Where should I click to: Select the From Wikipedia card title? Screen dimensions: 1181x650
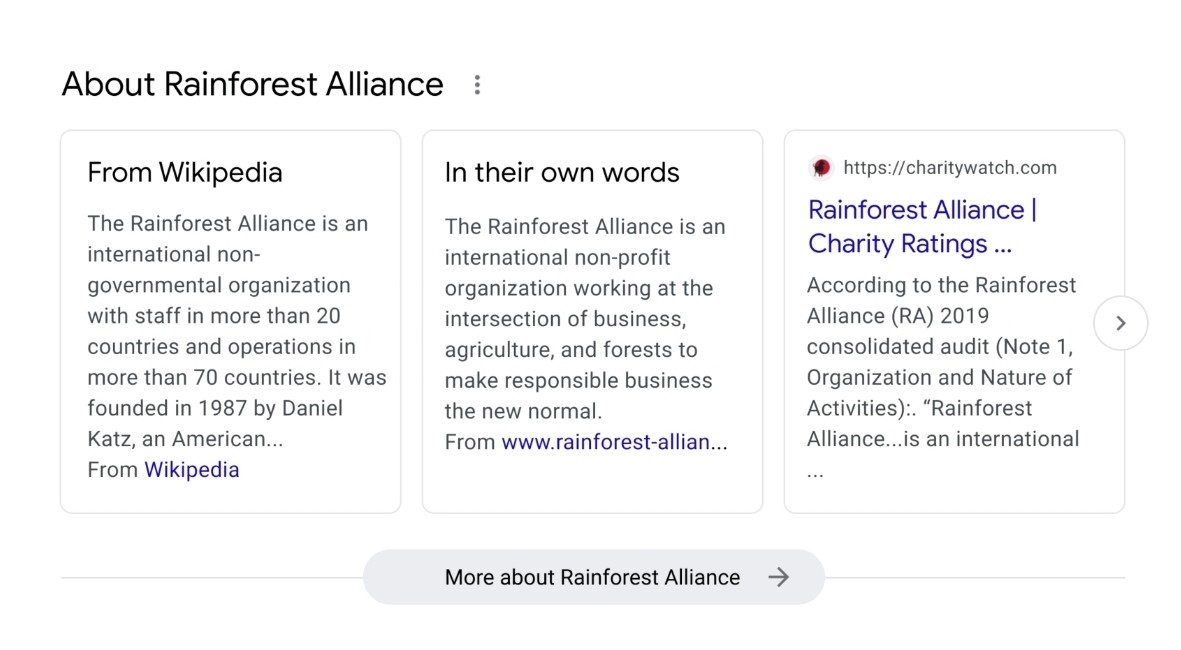tap(185, 173)
